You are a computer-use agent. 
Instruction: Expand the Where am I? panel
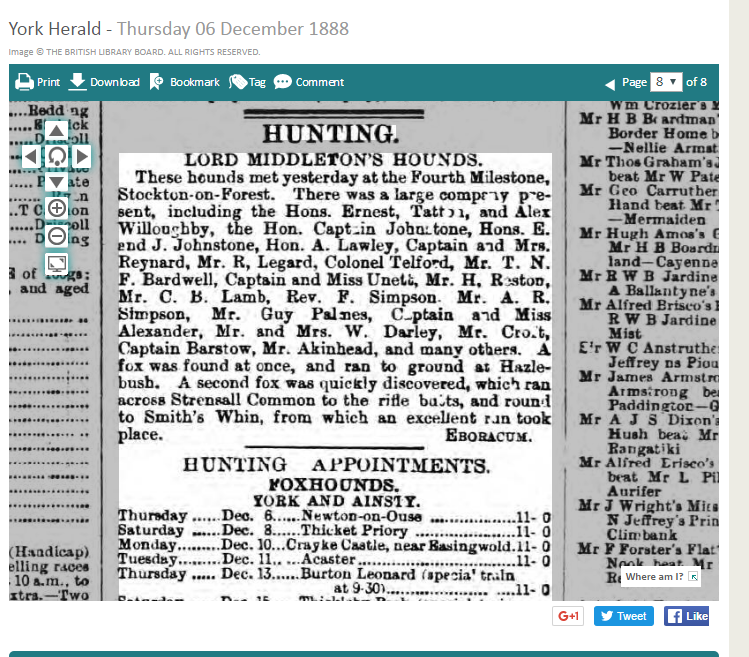click(x=694, y=577)
